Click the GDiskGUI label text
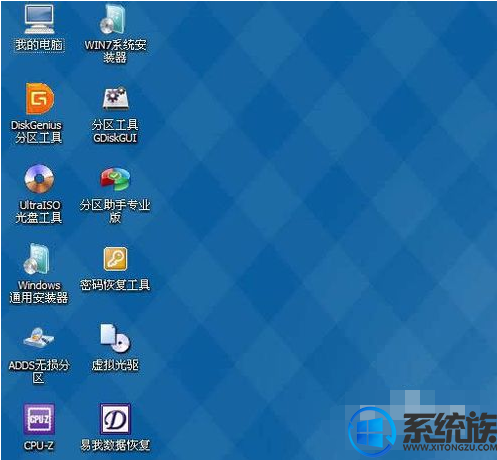The width and height of the screenshot is (497, 460). (x=115, y=138)
